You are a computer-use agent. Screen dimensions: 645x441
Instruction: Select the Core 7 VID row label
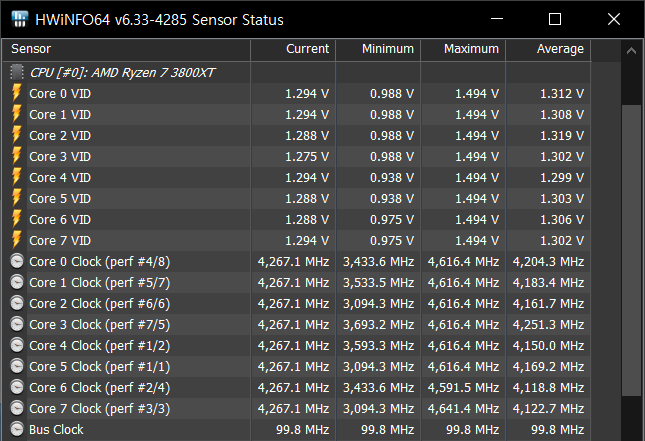[x=60, y=240]
